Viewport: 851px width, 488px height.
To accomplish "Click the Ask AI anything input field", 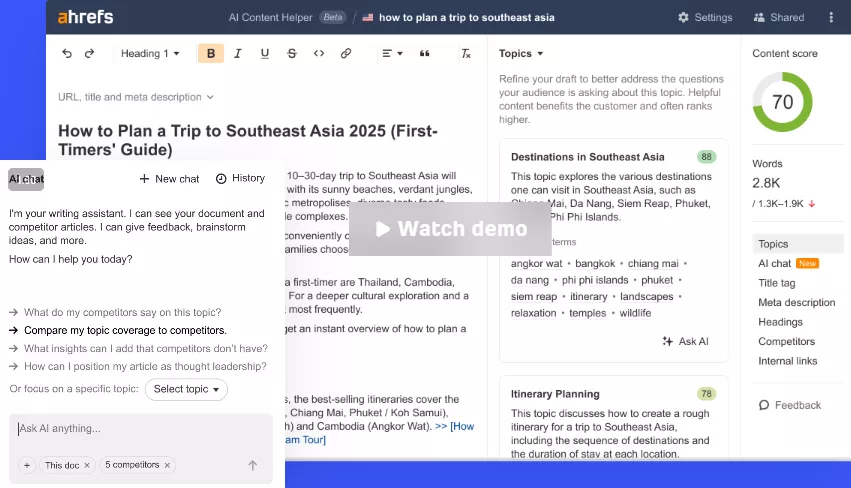I will tap(140, 429).
